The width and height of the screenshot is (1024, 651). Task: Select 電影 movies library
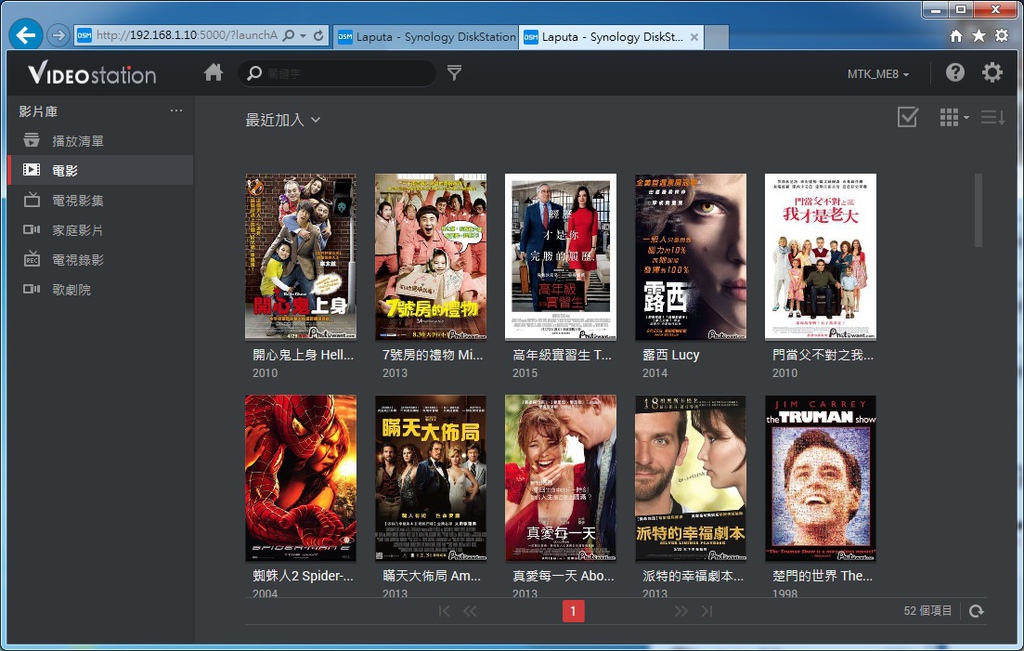coord(101,170)
